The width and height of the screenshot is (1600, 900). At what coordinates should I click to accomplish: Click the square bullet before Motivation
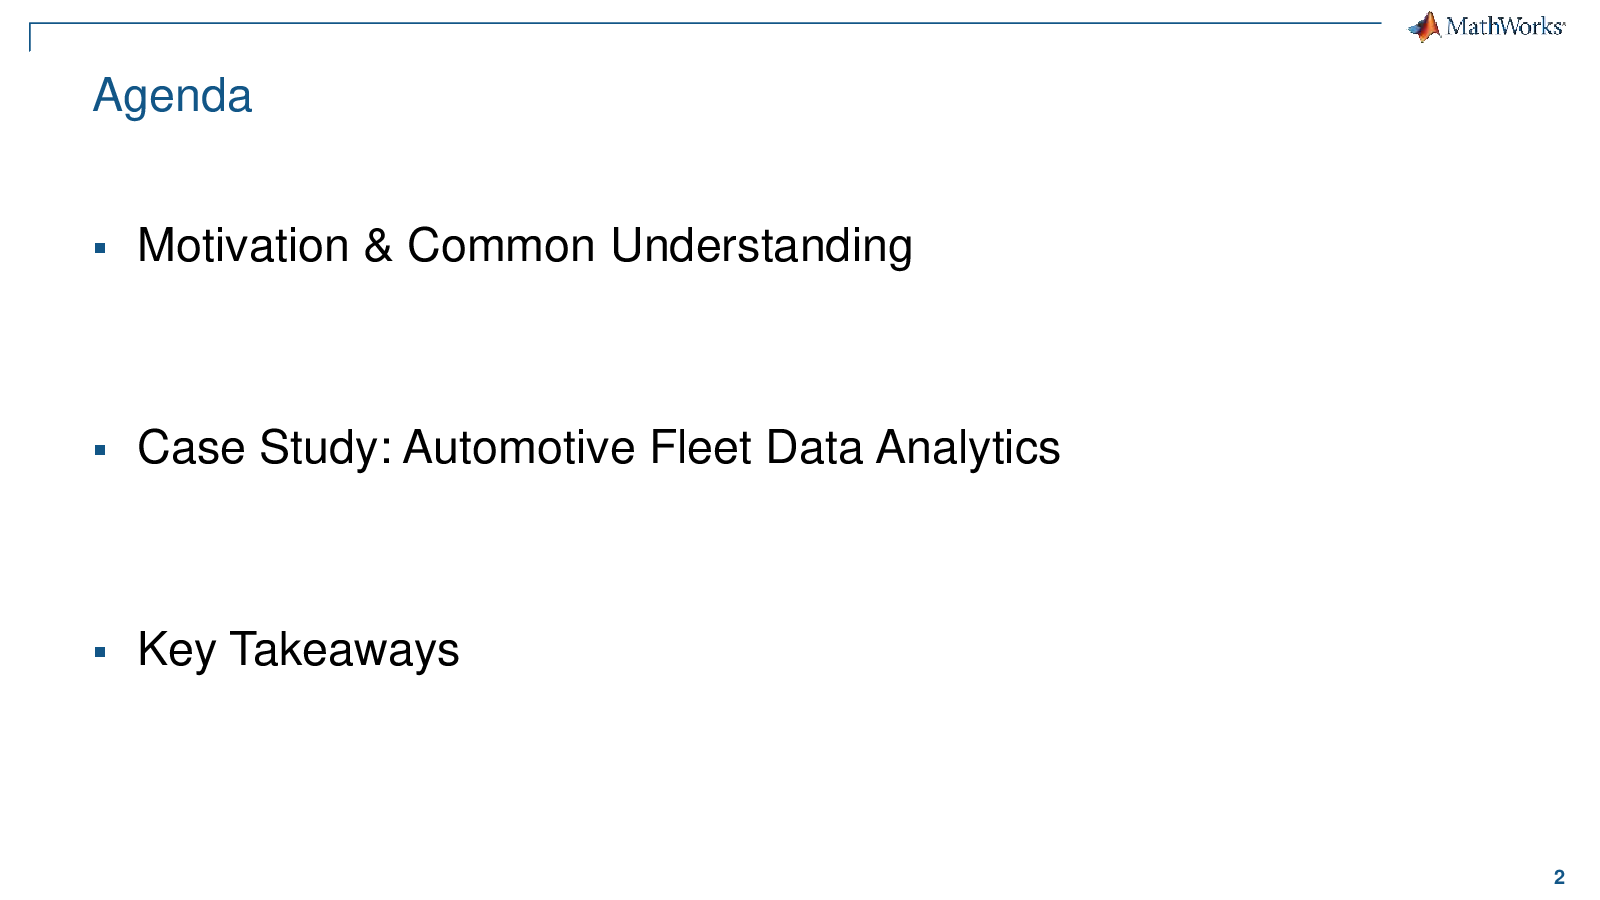point(100,248)
